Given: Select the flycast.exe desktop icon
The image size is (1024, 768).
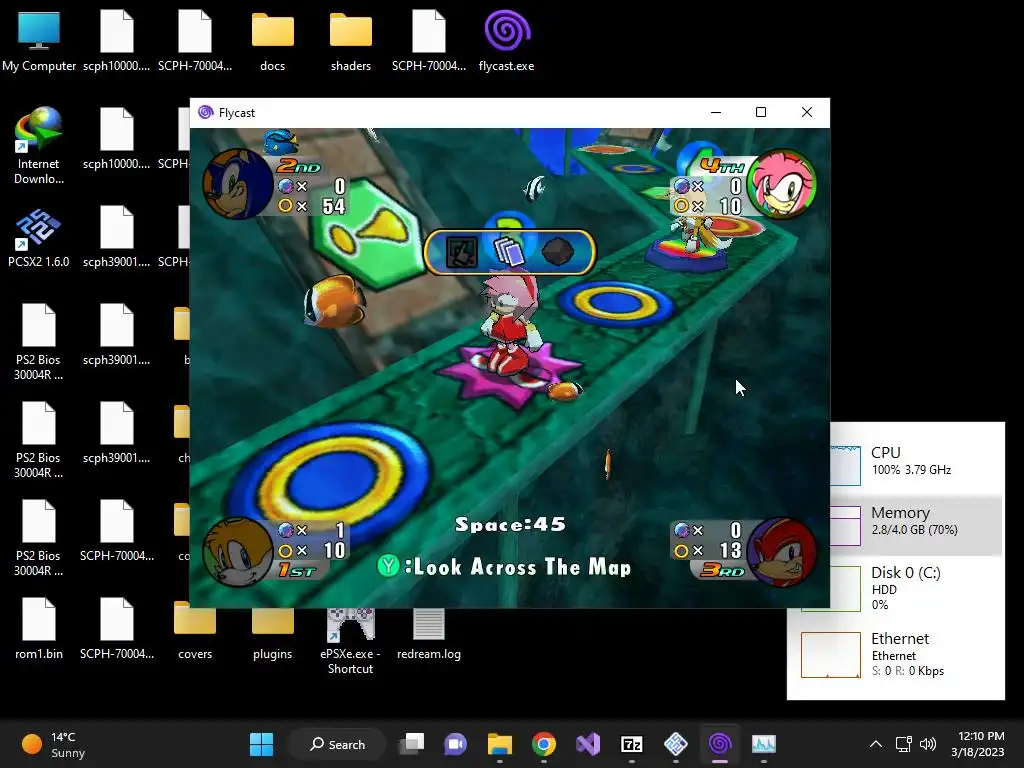Looking at the screenshot, I should click(x=506, y=40).
